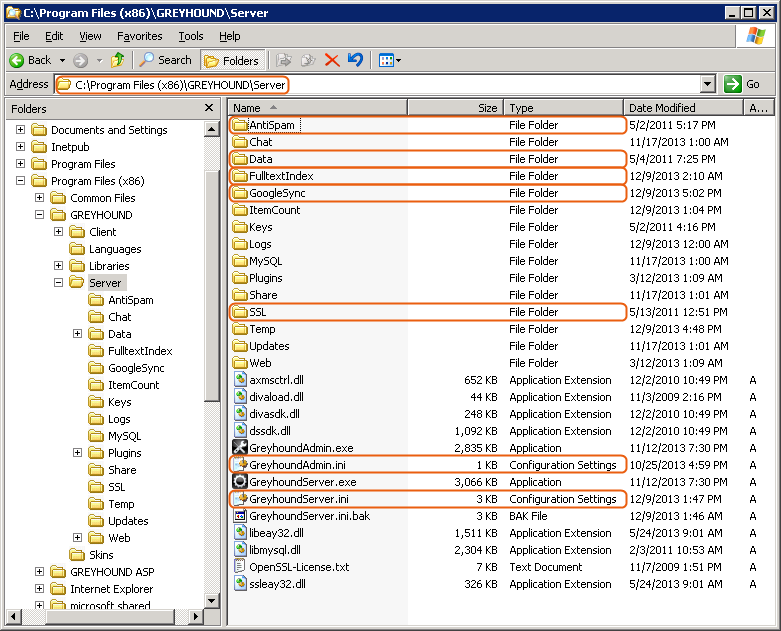The height and width of the screenshot is (631, 781).
Task: Toggle the Folders pane button
Action: tap(232, 61)
